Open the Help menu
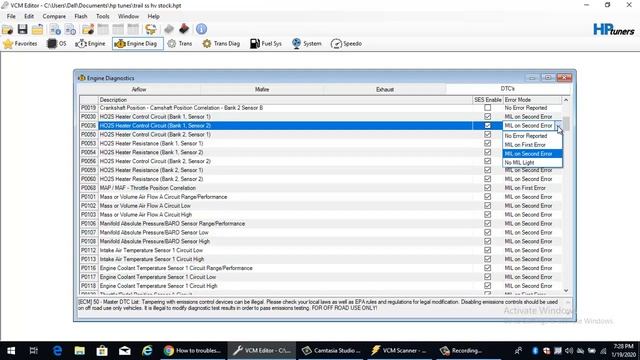Screen dimensions: 640x360 (x=153, y=16)
